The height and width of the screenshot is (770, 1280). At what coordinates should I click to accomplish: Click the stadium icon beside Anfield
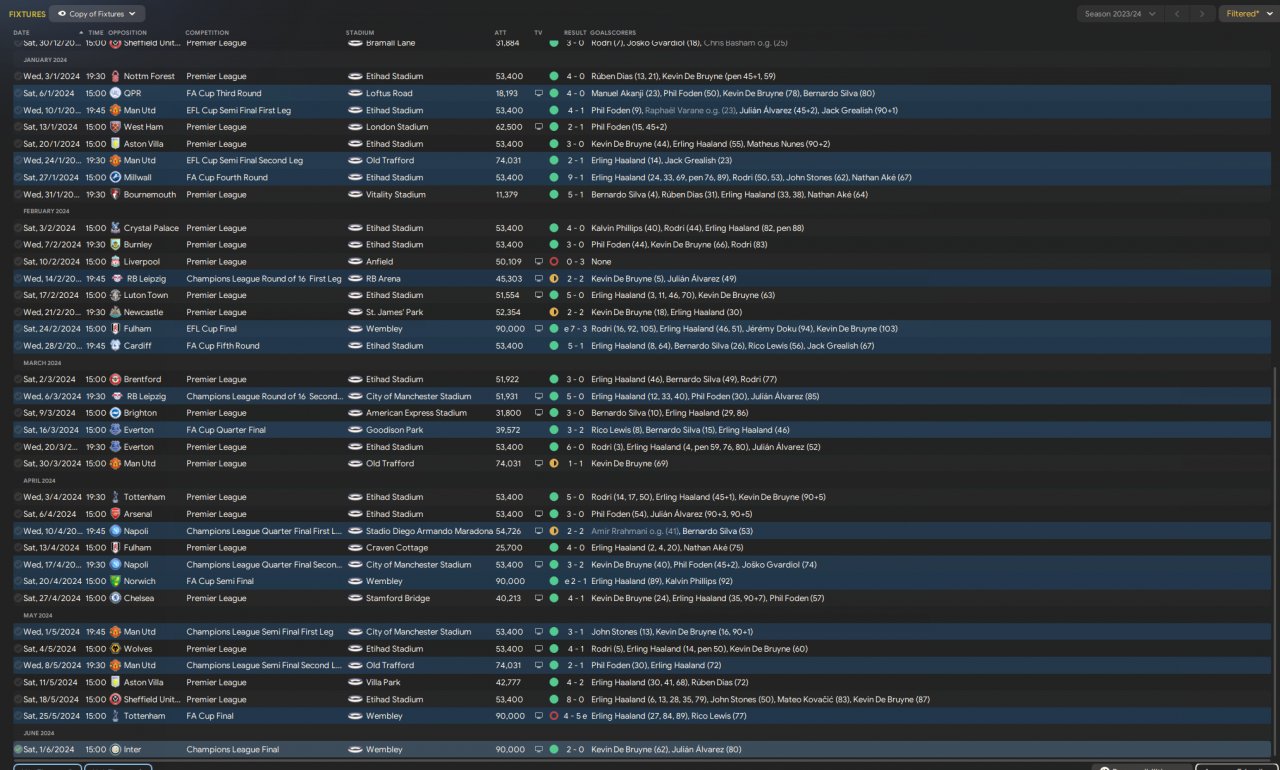tap(355, 262)
